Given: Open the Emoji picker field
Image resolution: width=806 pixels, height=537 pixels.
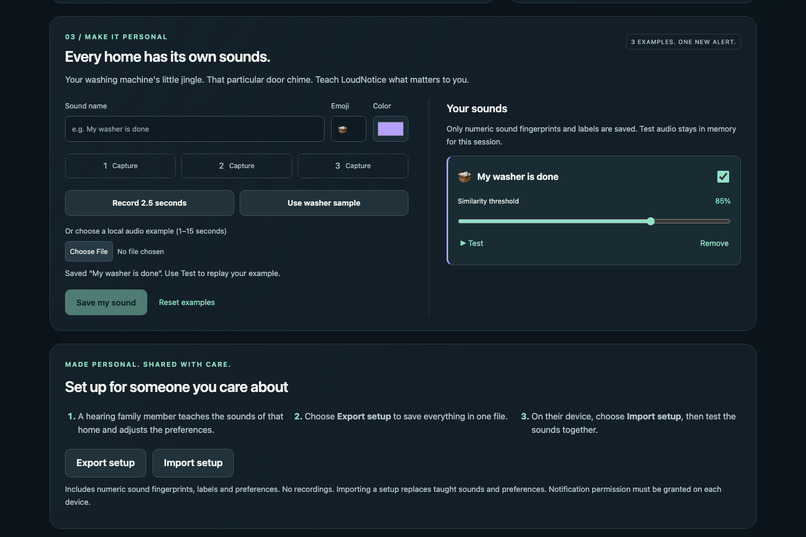Looking at the screenshot, I should click(x=349, y=129).
